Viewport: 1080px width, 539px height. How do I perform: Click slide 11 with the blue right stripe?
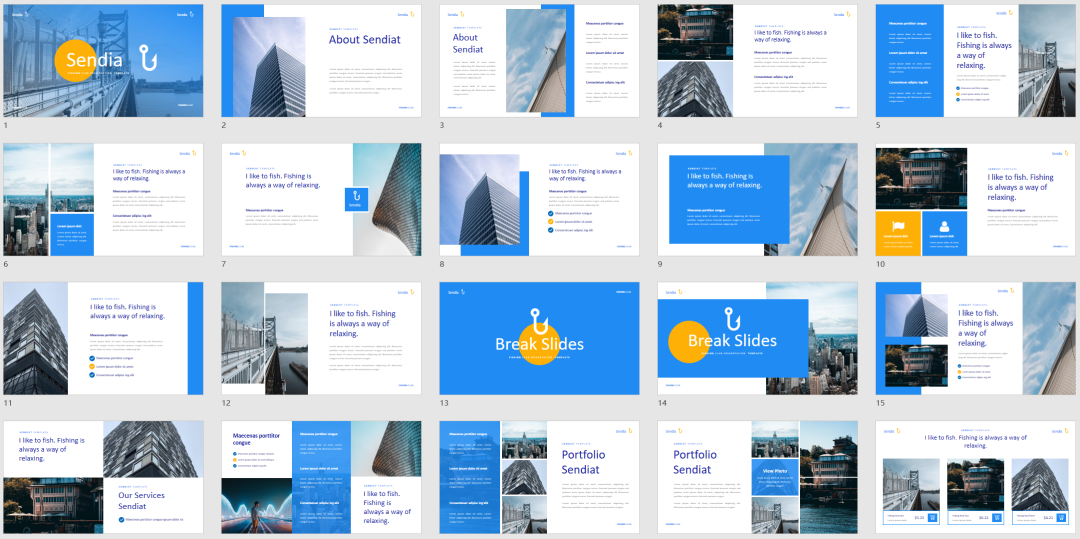[x=103, y=338]
